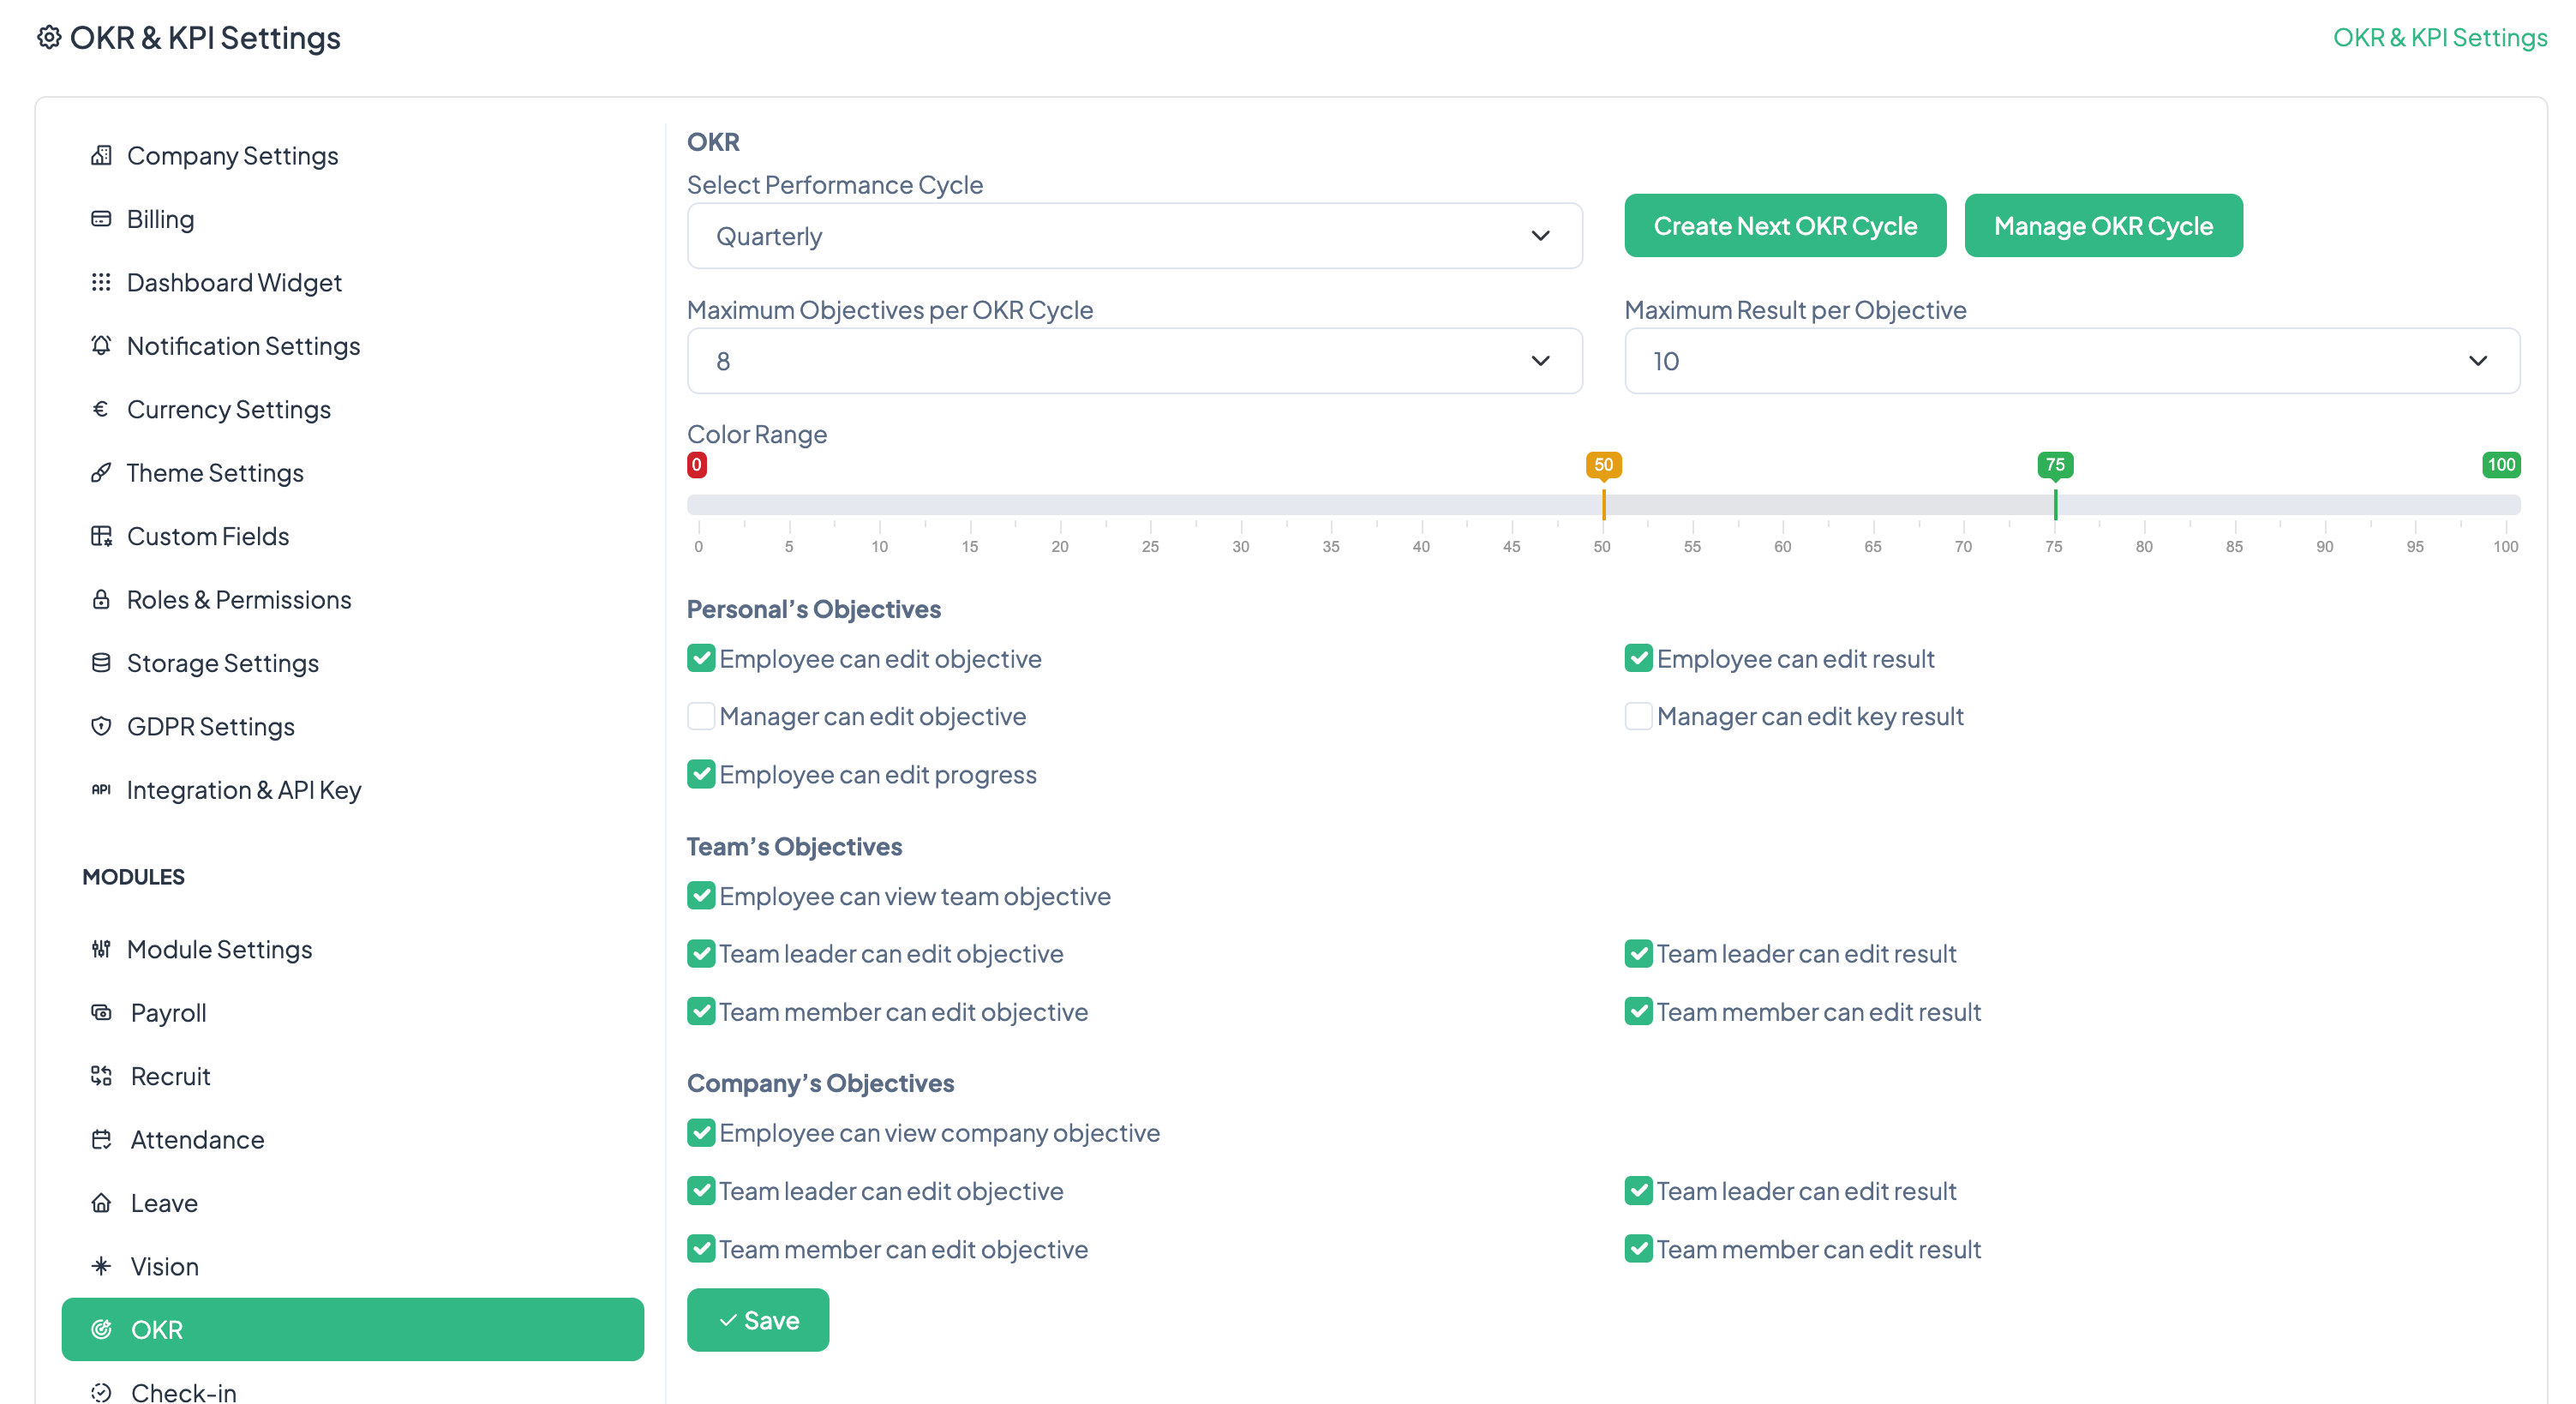Viewport: 2576px width, 1404px height.
Task: Uncheck Employee can edit progress
Action: click(701, 775)
